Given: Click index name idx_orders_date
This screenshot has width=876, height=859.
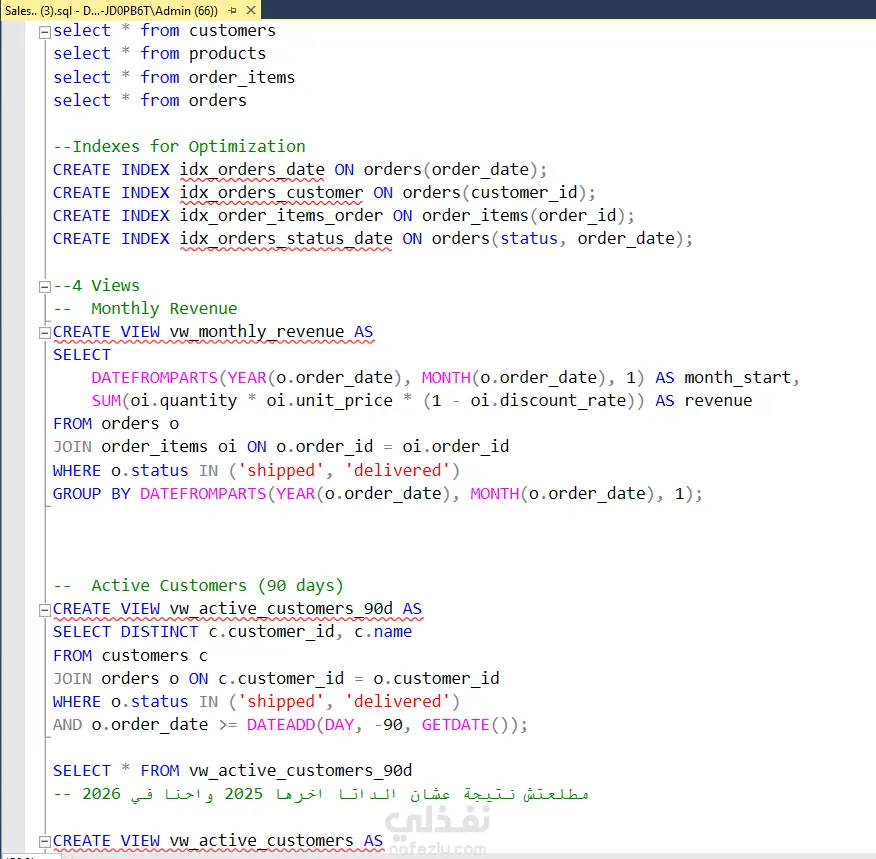Looking at the screenshot, I should pos(252,170).
